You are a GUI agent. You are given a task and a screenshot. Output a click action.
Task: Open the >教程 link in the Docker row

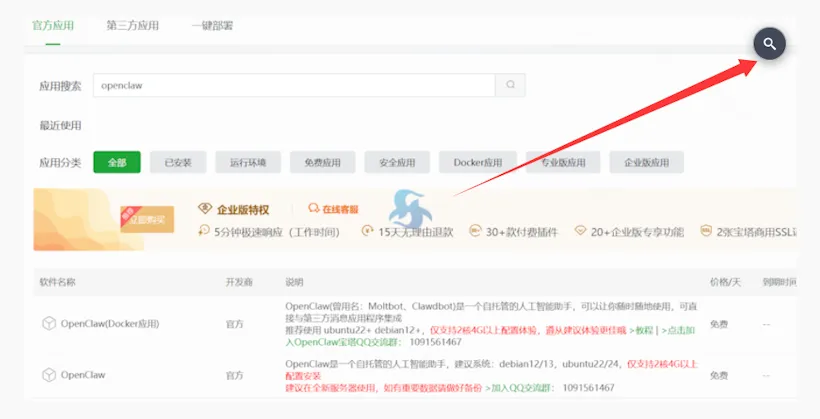tap(641, 331)
